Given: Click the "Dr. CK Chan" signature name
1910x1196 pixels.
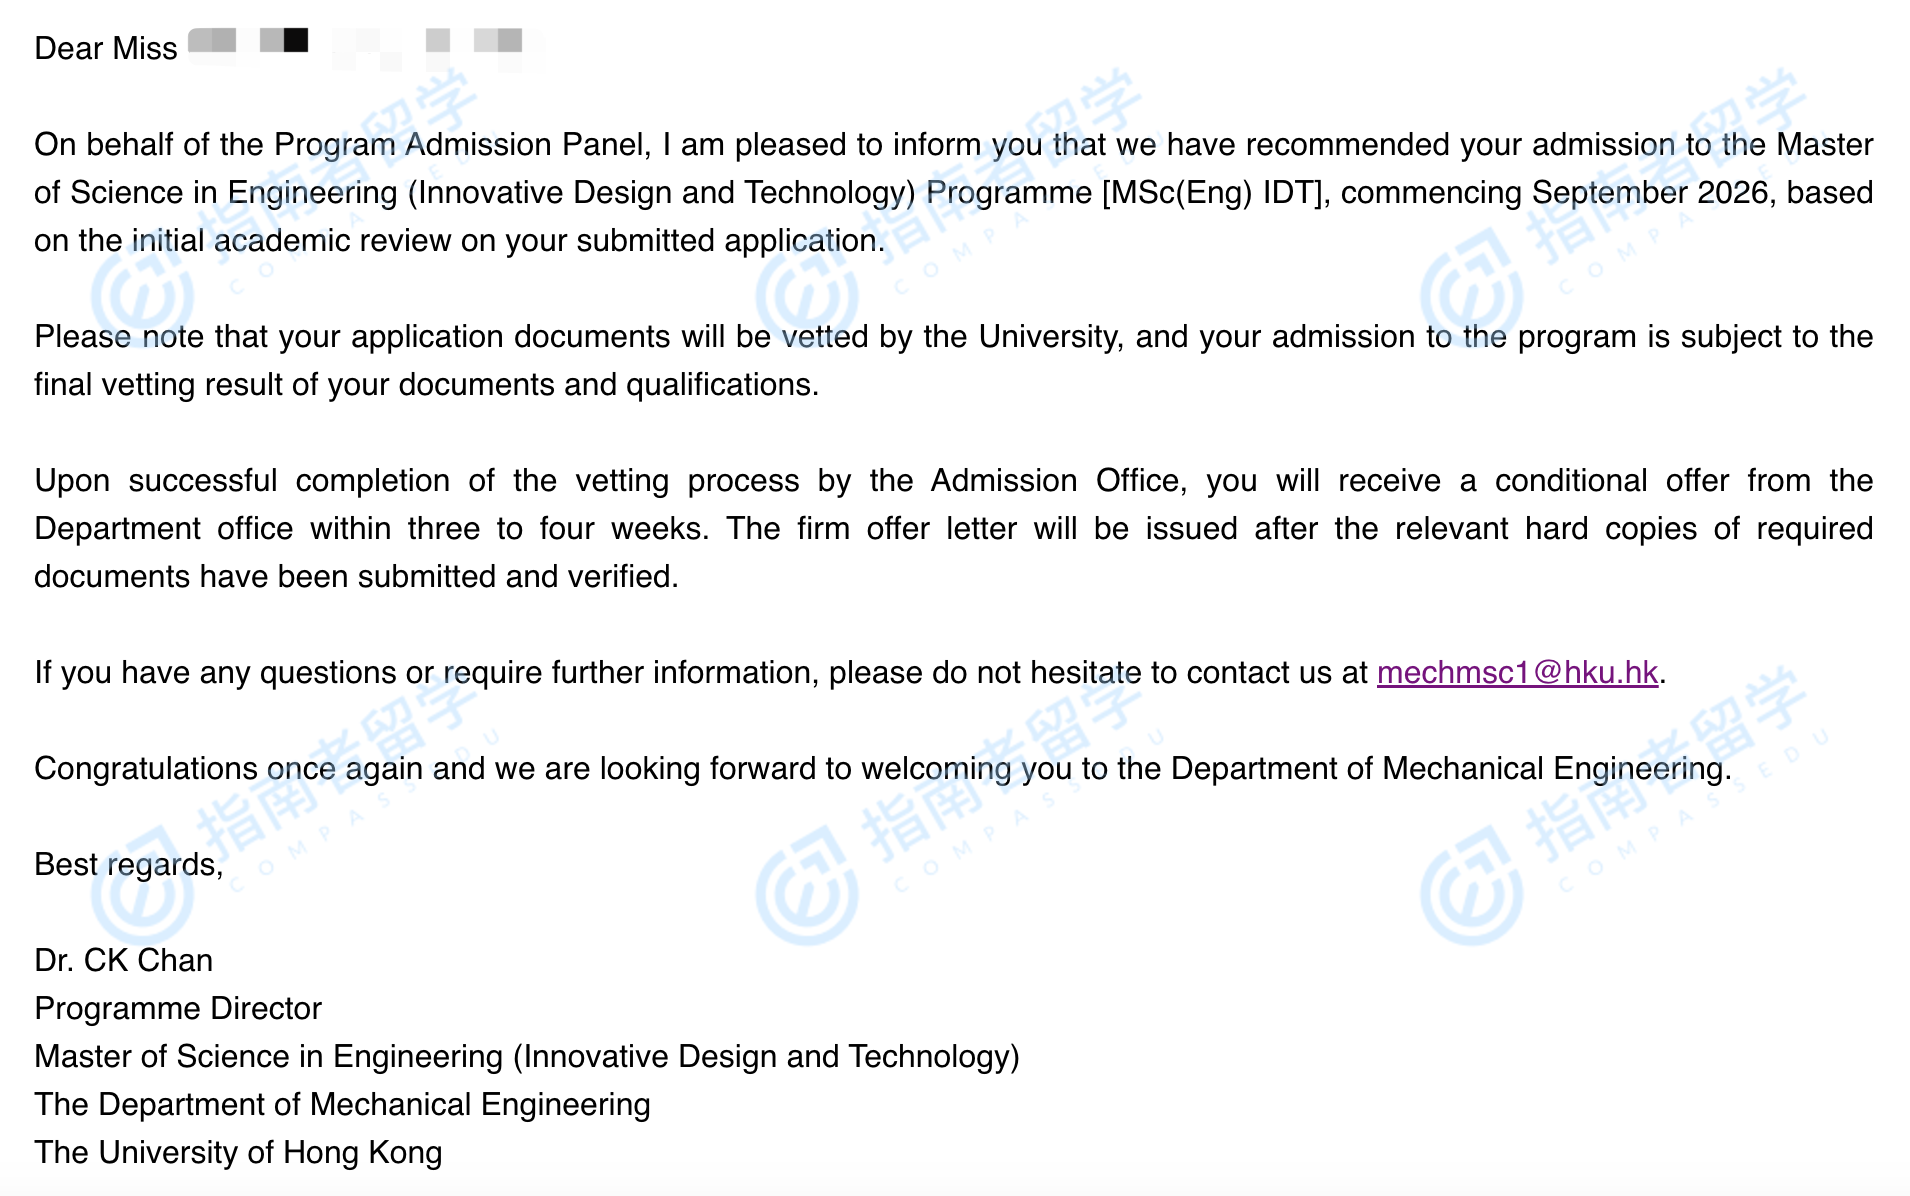Looking at the screenshot, I should coord(123,960).
